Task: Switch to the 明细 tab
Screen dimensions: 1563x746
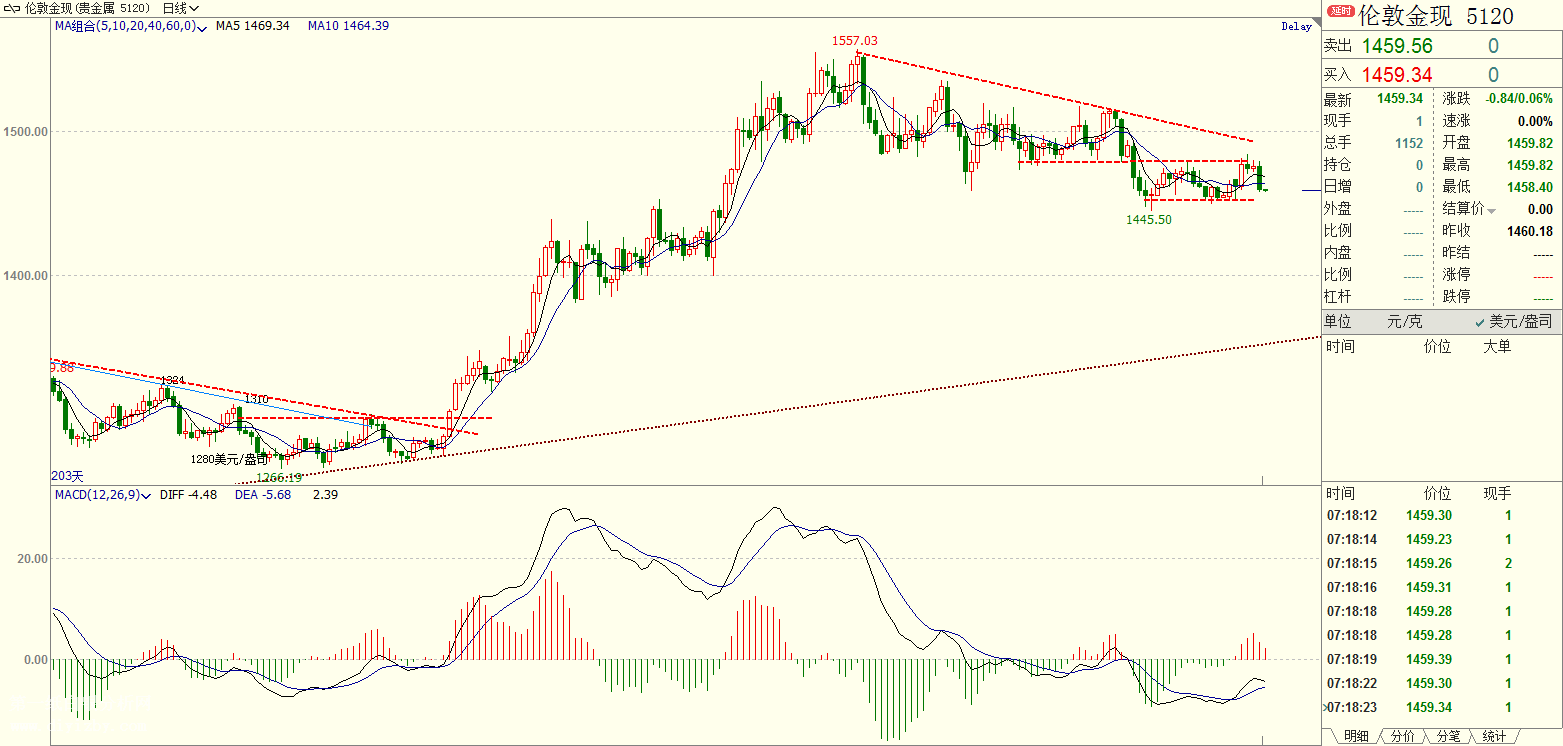Action: 1356,736
